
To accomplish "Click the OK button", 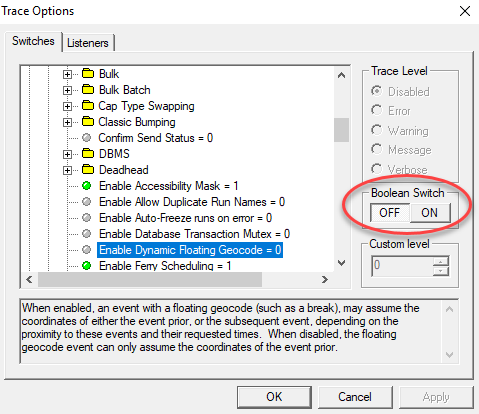I will (x=274, y=397).
